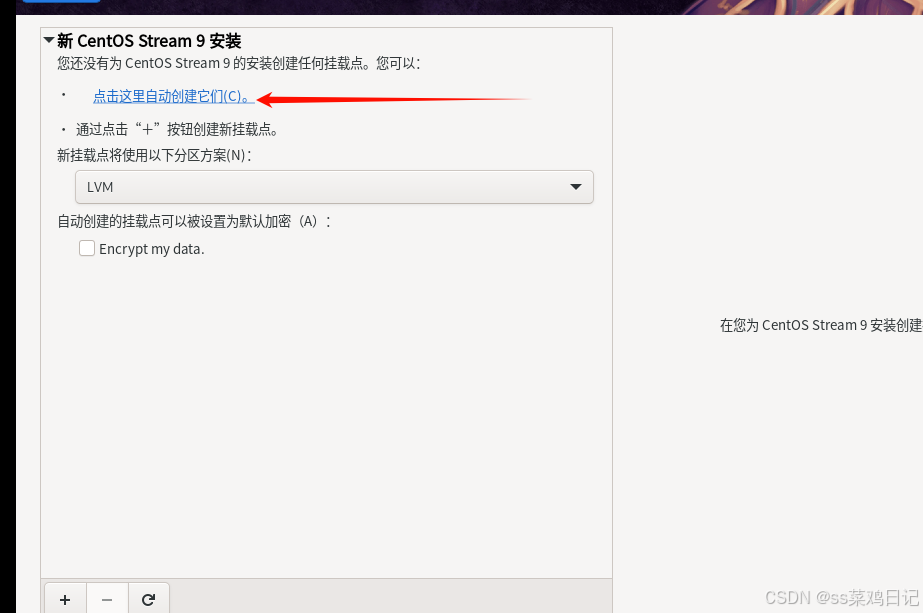Click the dropdown arrow beside LVM
Viewport: 923px width, 613px height.
(576, 187)
